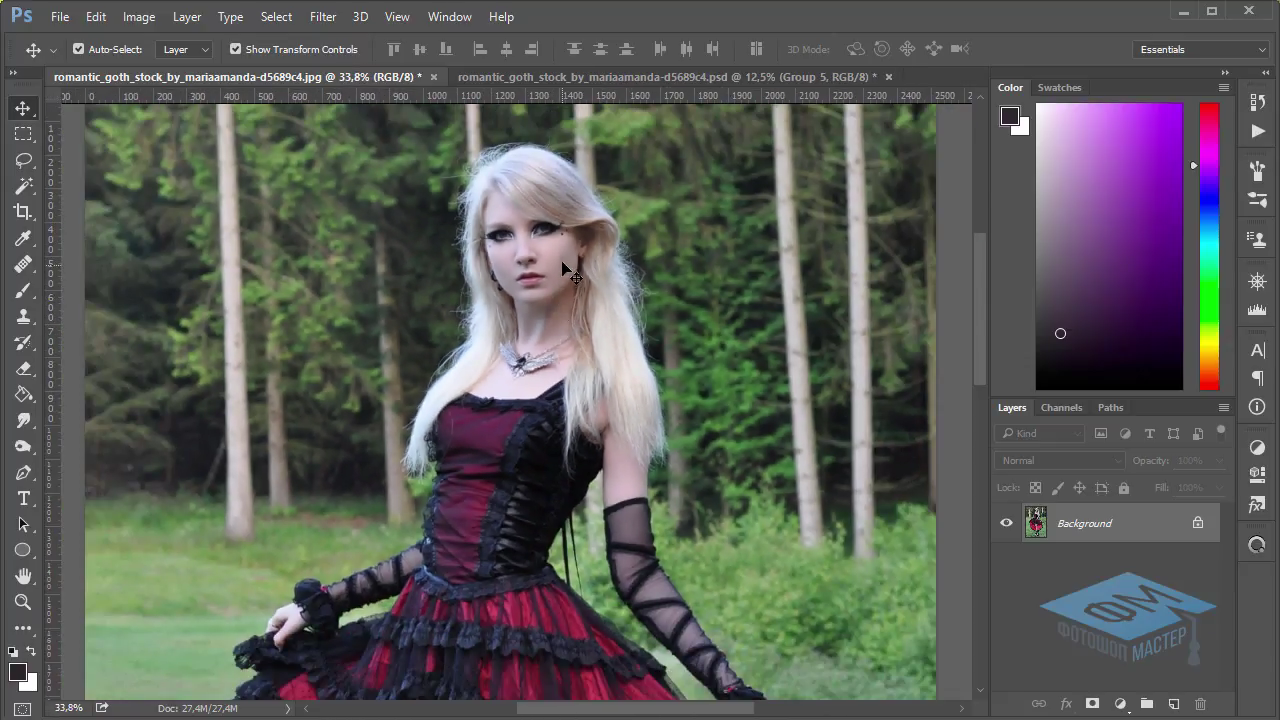Activate the Eyedropper tool
Screen dimensions: 1280x720
[23, 238]
